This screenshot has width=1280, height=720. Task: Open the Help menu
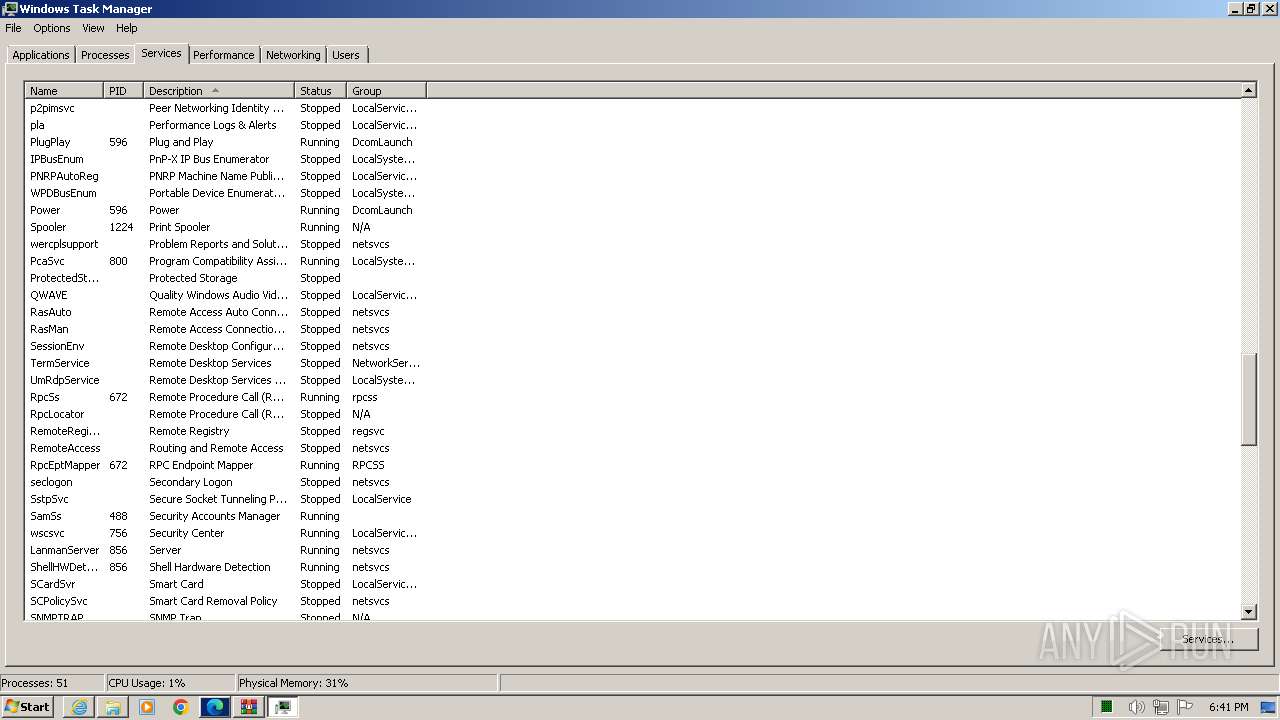pyautogui.click(x=127, y=28)
